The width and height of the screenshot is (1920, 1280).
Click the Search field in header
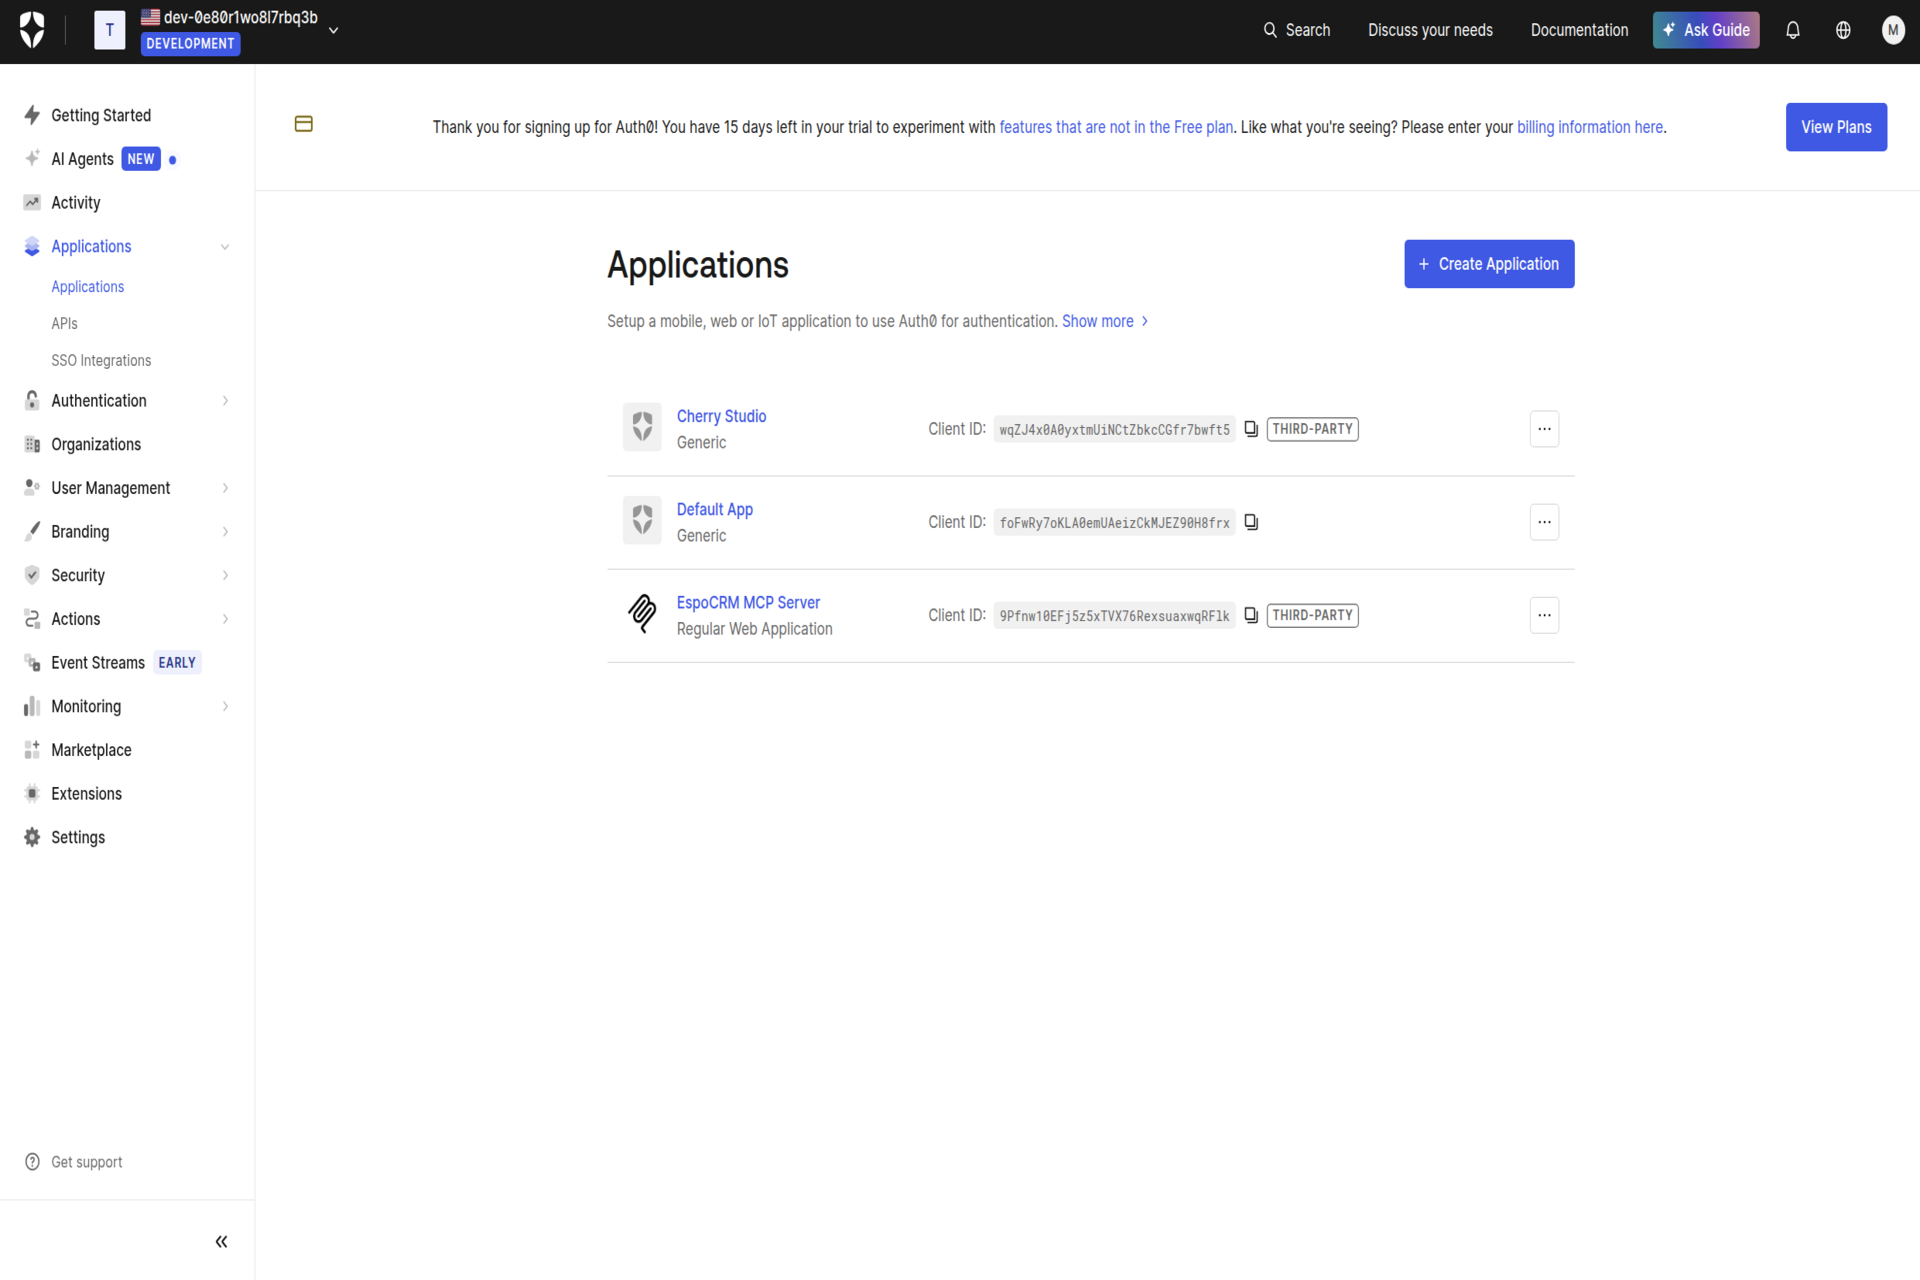[1296, 30]
